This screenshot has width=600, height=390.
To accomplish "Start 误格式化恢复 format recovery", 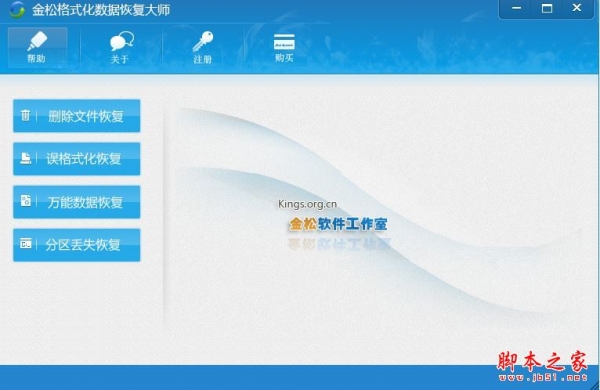I will [x=77, y=159].
